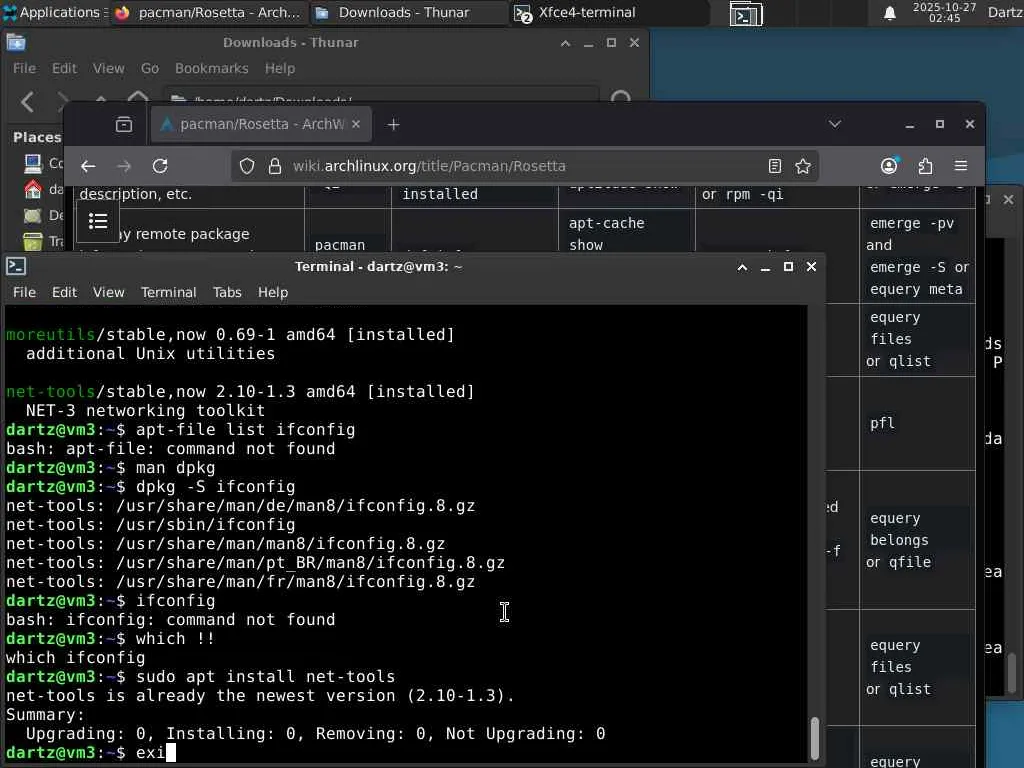Open Firefox hamburger application menu
The height and width of the screenshot is (768, 1024).
coord(961,166)
